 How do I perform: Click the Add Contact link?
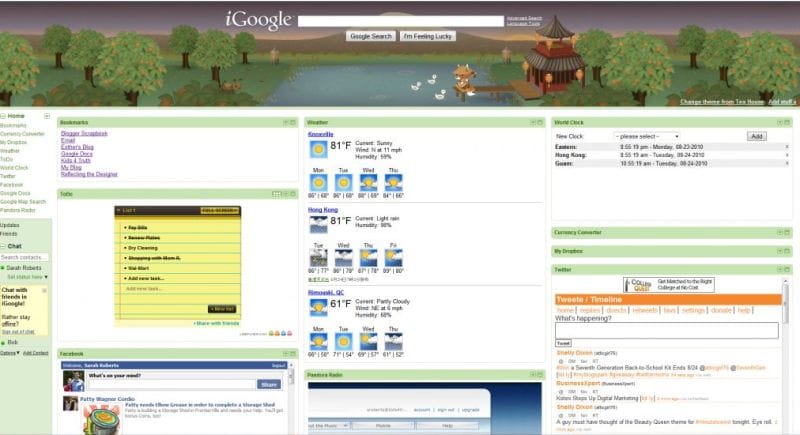point(35,353)
